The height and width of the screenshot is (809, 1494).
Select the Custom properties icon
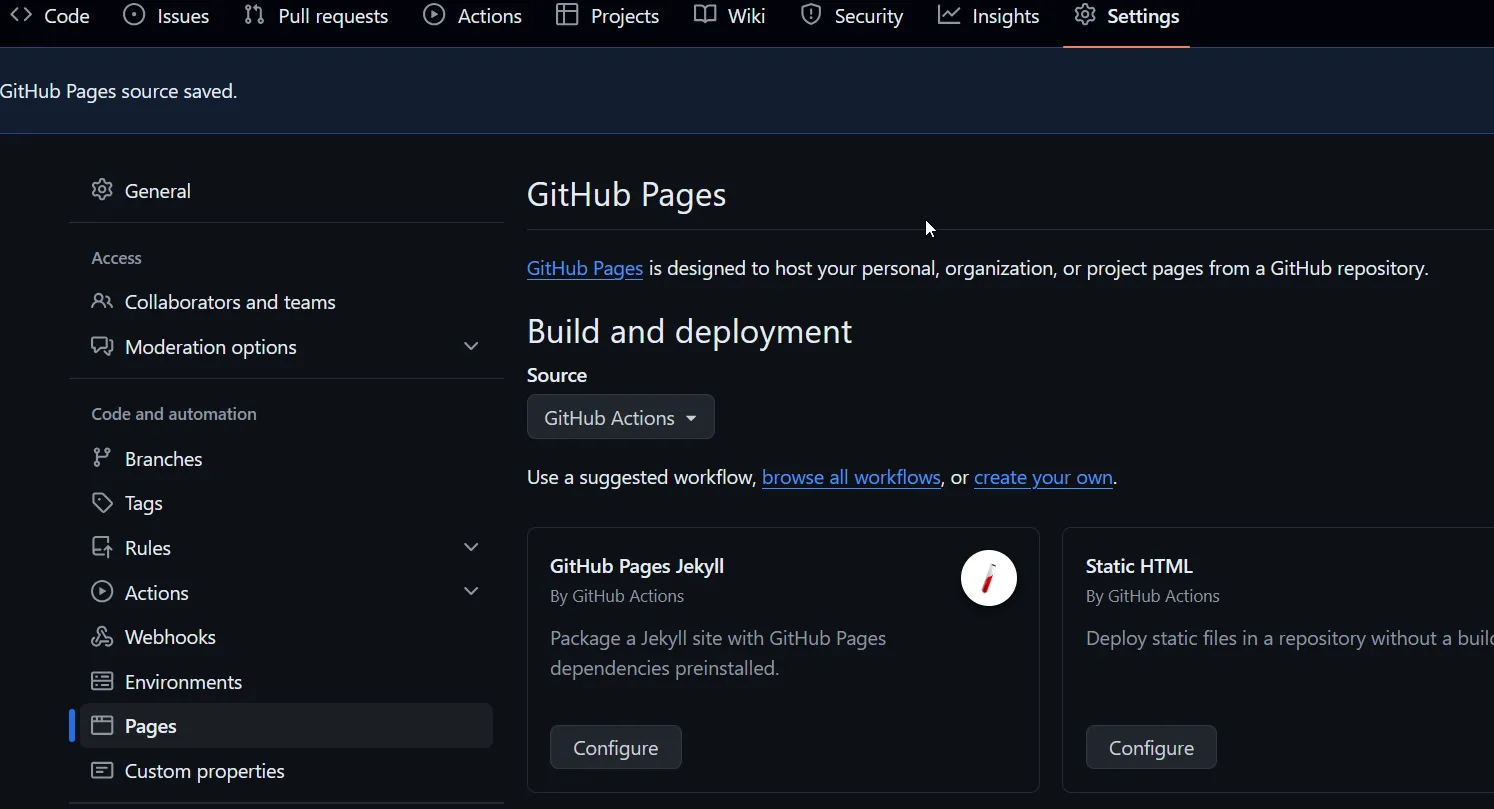102,771
